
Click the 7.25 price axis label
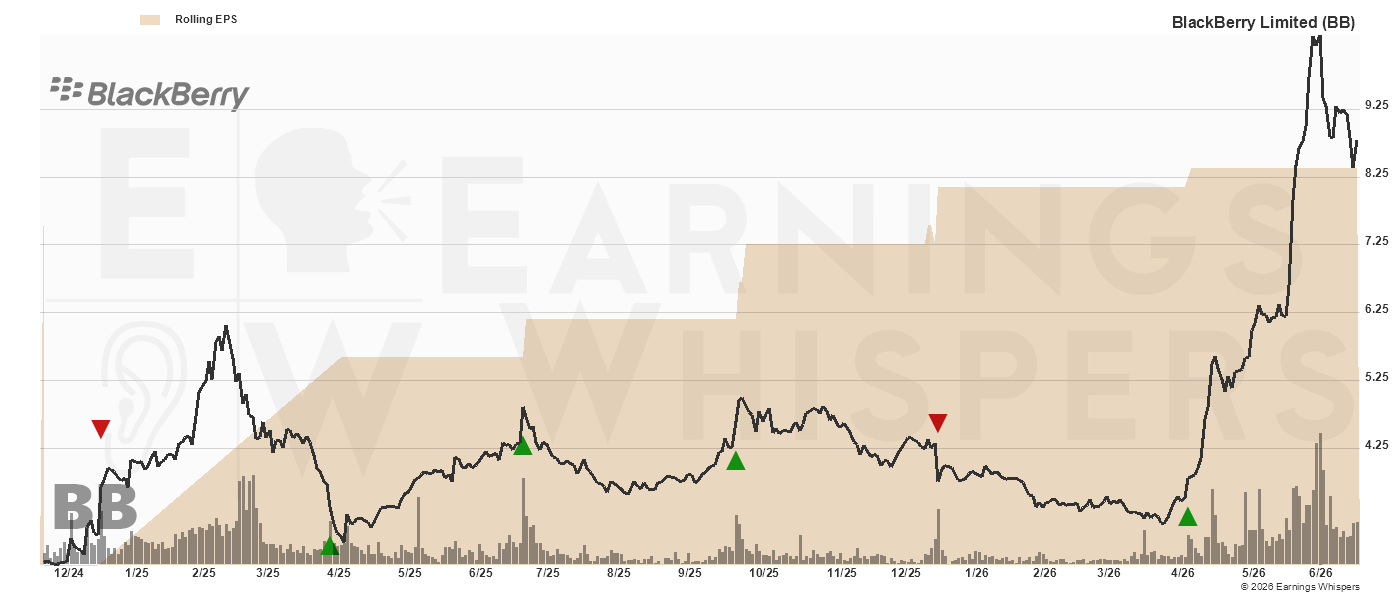[1377, 241]
